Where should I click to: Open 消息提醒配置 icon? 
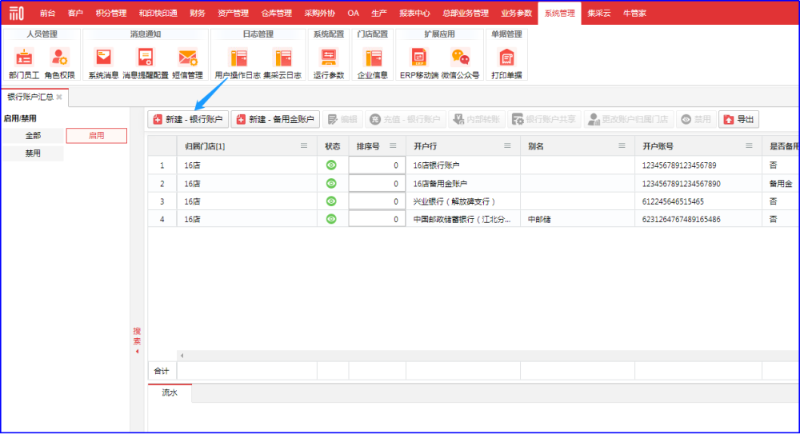(x=145, y=63)
